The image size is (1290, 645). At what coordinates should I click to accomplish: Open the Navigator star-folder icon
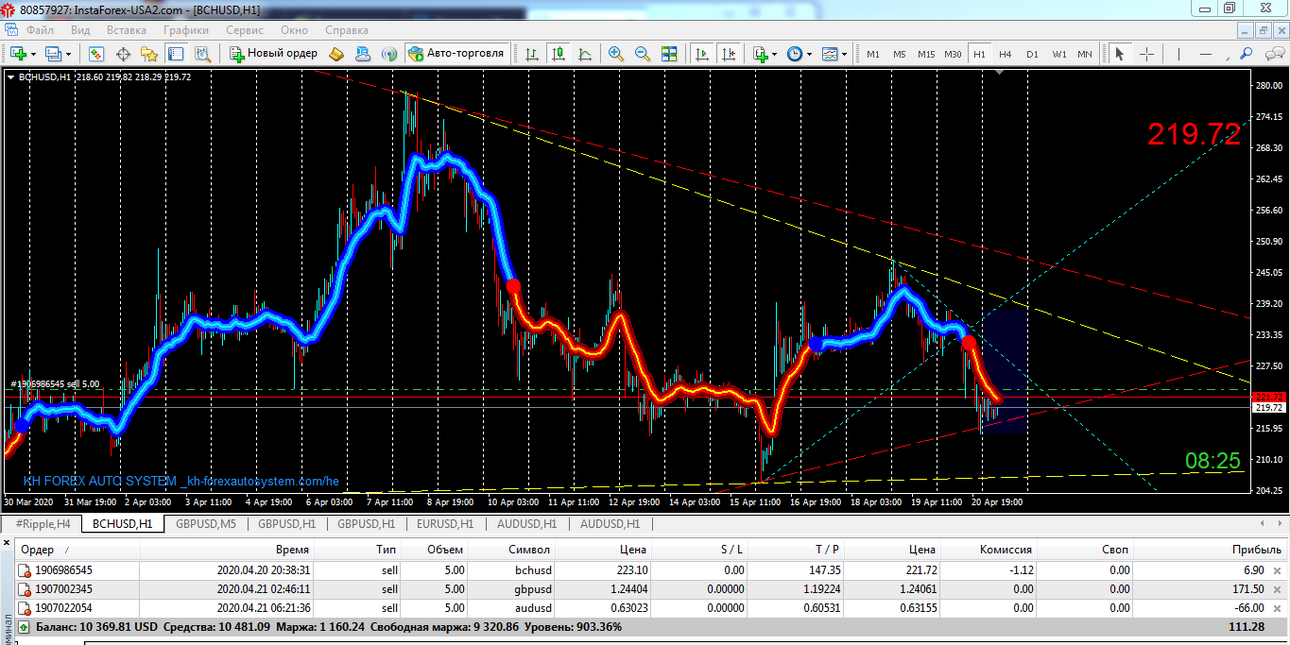click(149, 53)
